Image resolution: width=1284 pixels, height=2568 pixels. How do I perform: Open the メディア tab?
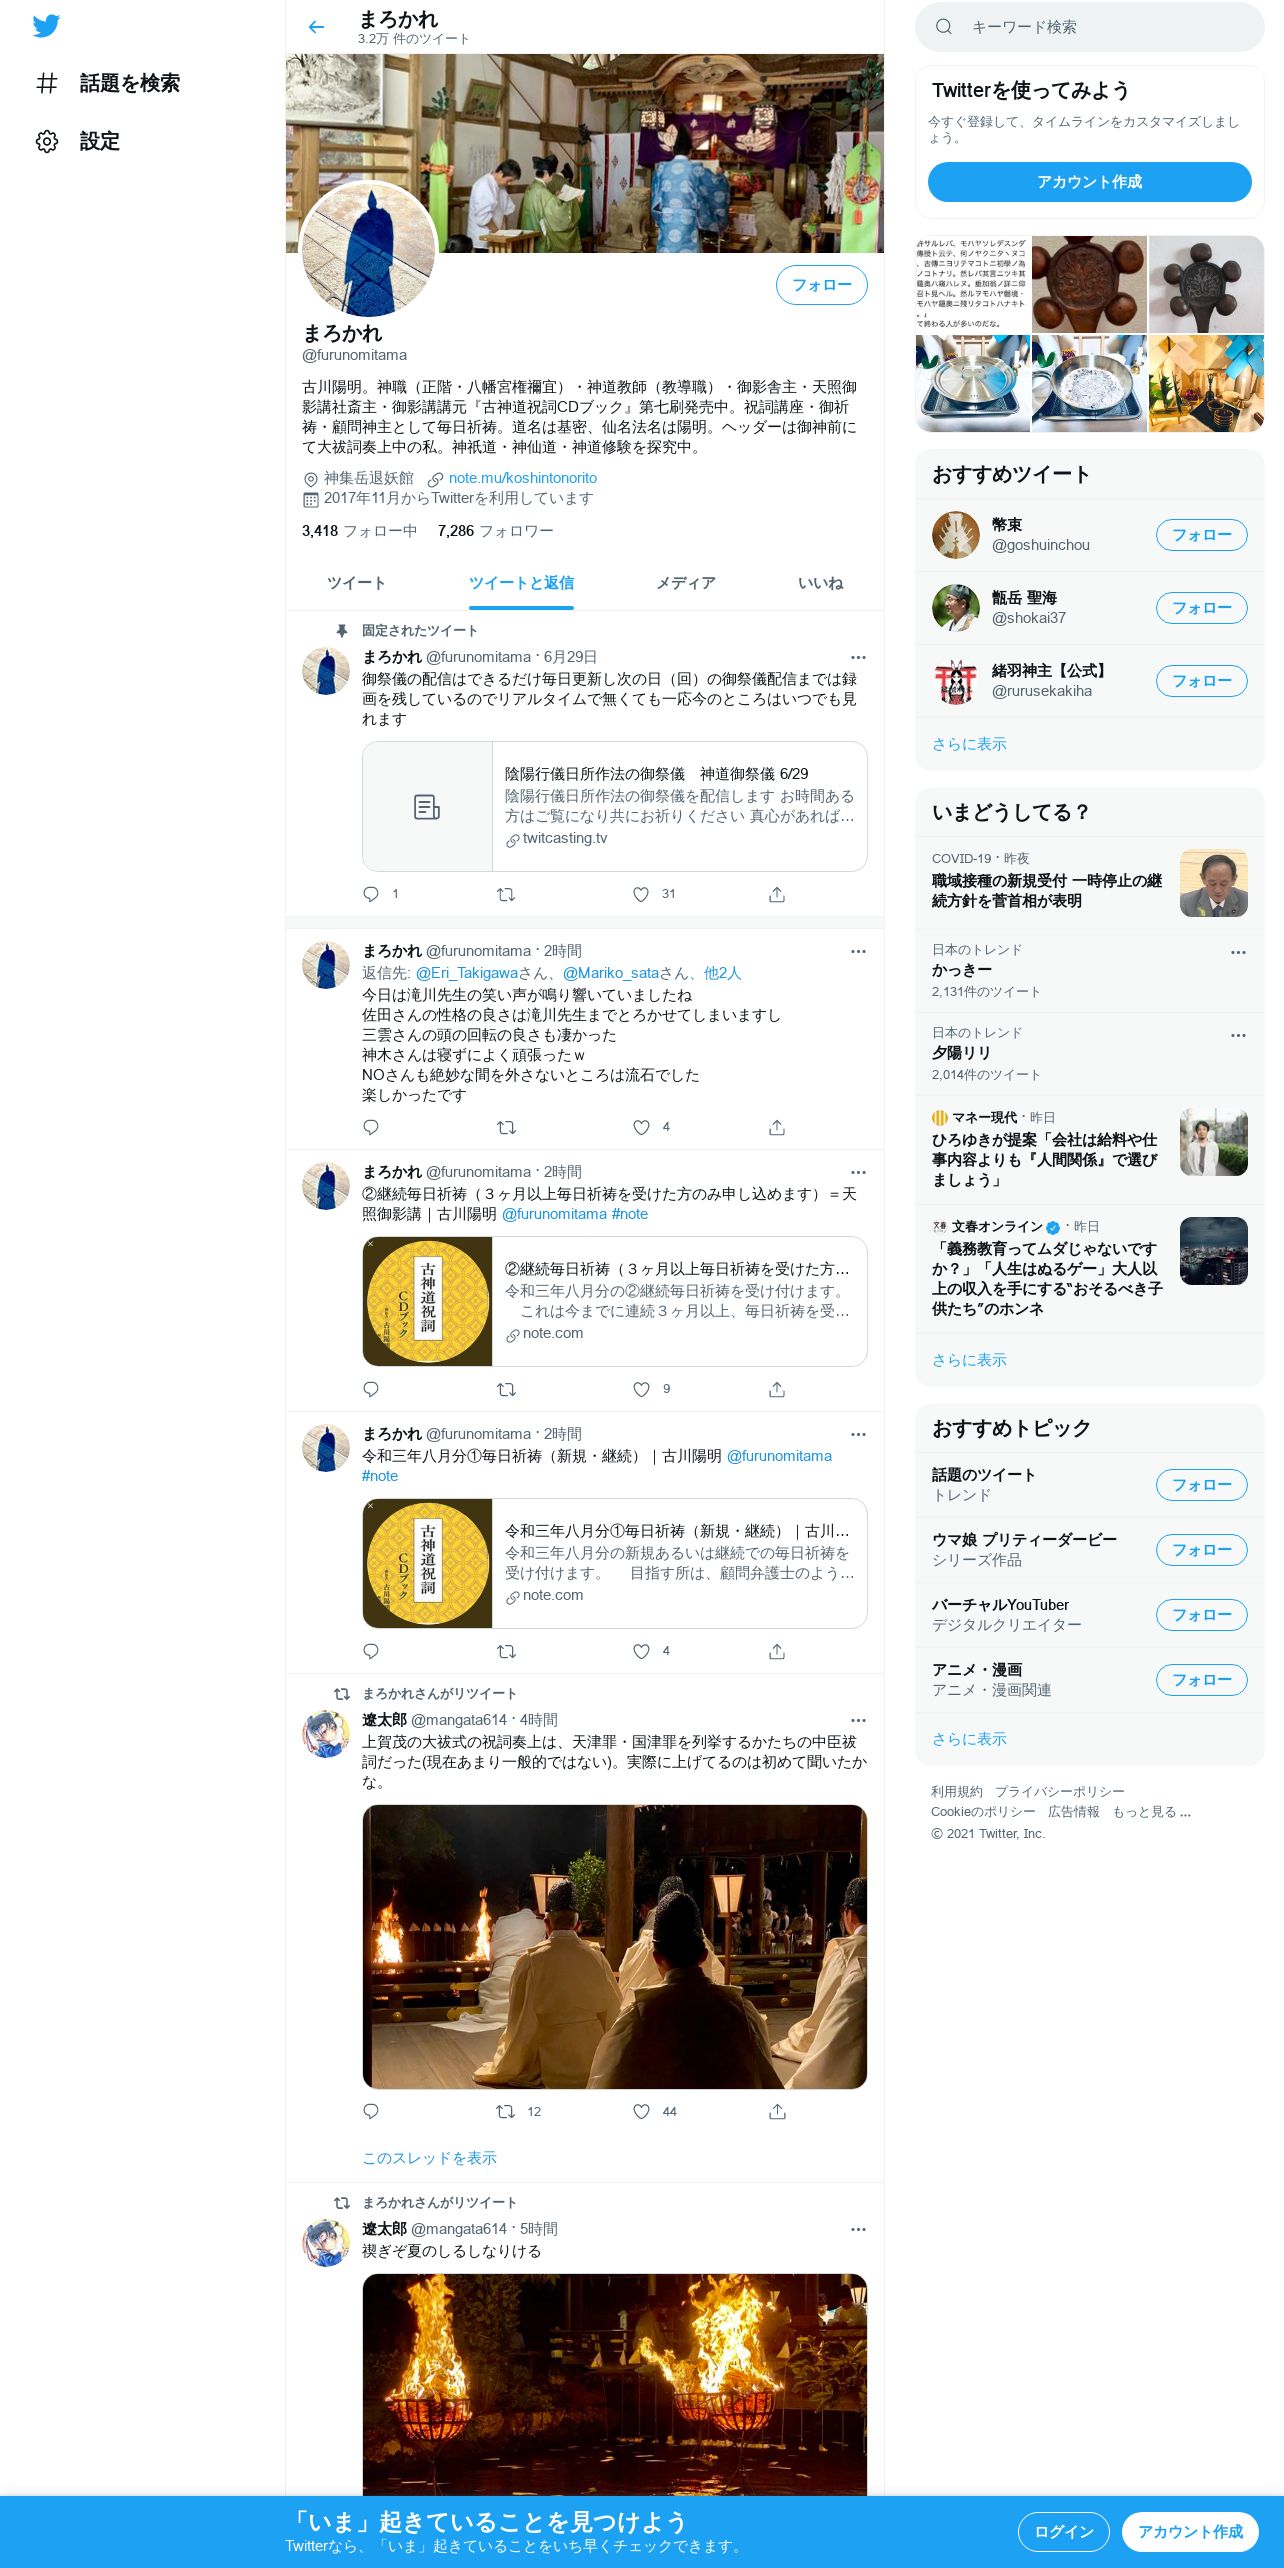[x=686, y=583]
